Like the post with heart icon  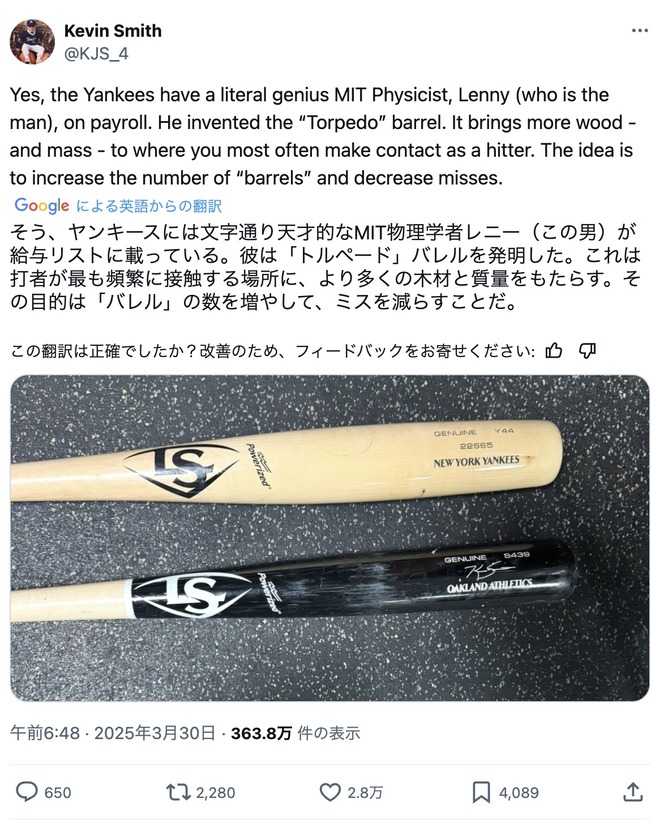330,792
